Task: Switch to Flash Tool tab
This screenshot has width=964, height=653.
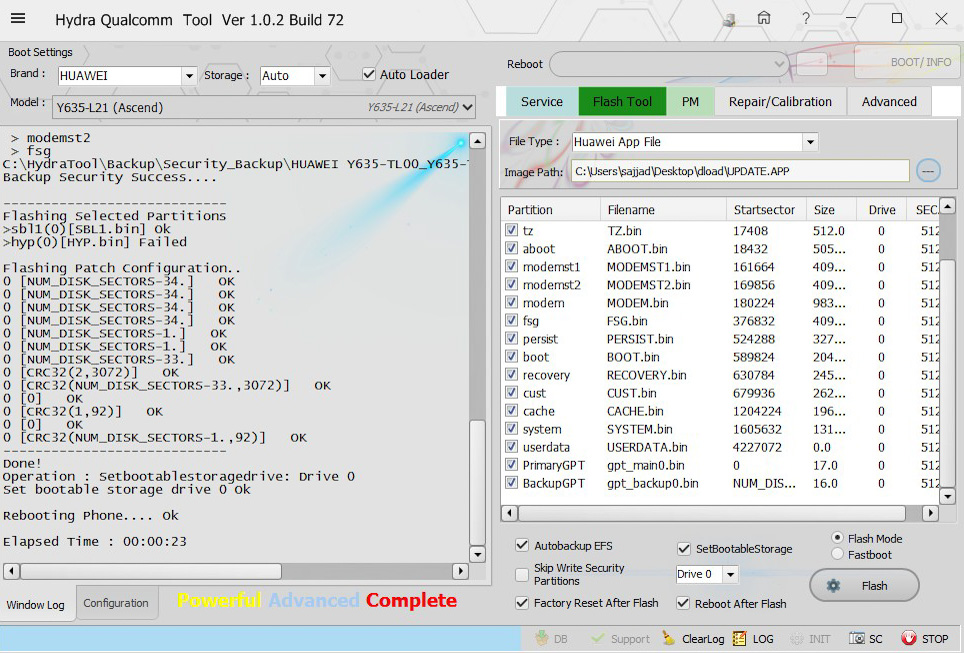Action: (622, 101)
